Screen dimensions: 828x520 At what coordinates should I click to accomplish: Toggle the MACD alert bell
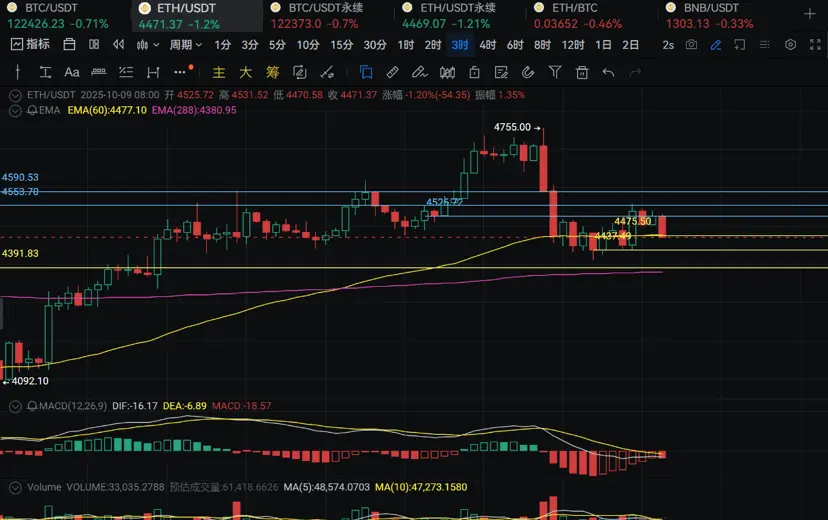click(32, 406)
